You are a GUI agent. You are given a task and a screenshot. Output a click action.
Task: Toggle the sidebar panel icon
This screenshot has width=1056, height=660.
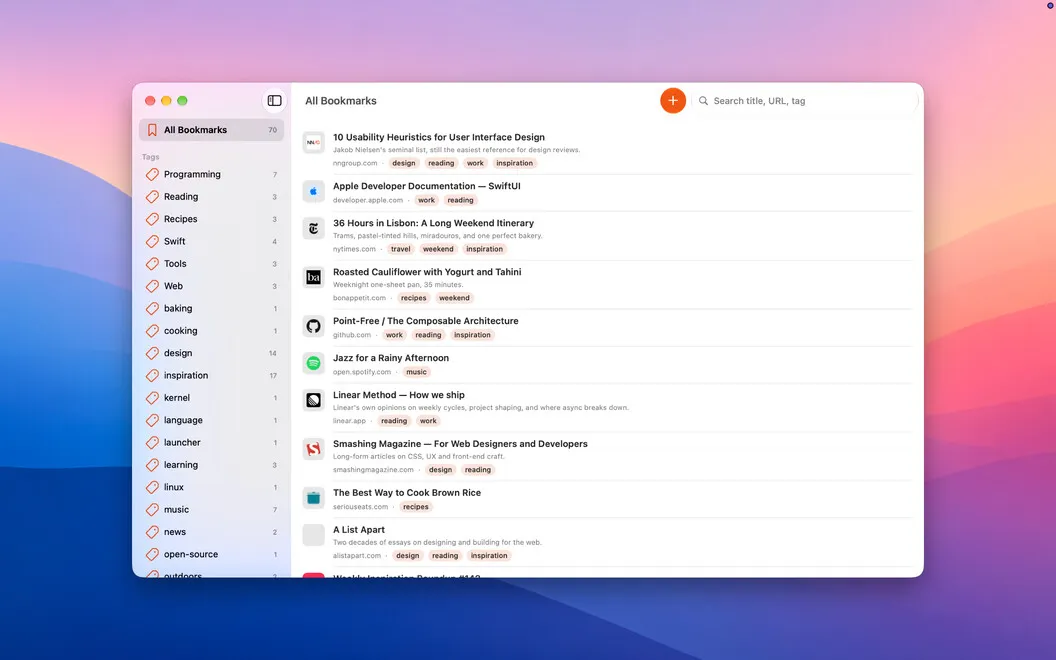(x=274, y=100)
